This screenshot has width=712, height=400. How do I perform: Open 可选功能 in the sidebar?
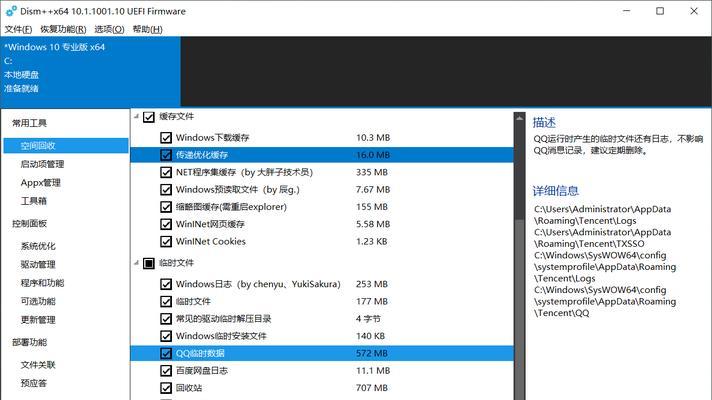[x=38, y=301]
